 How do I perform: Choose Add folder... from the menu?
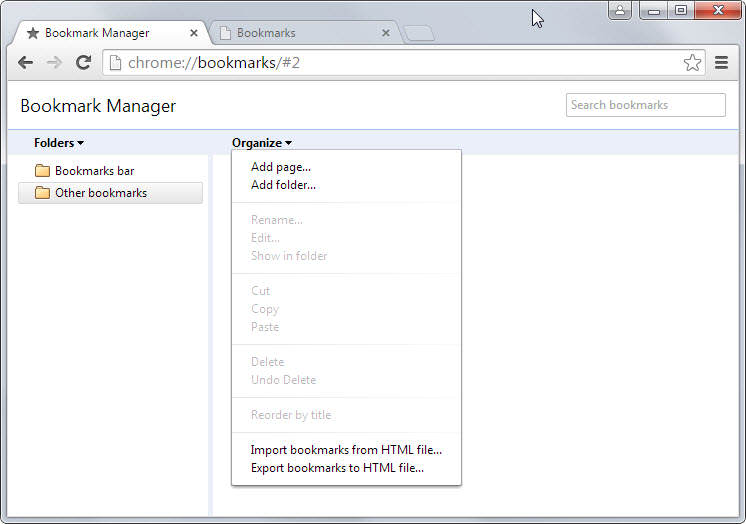coord(283,185)
